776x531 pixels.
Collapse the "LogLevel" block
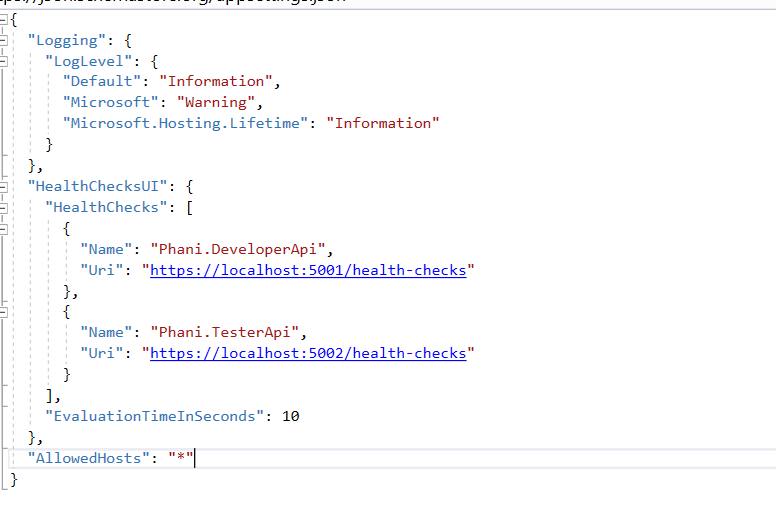point(3,61)
